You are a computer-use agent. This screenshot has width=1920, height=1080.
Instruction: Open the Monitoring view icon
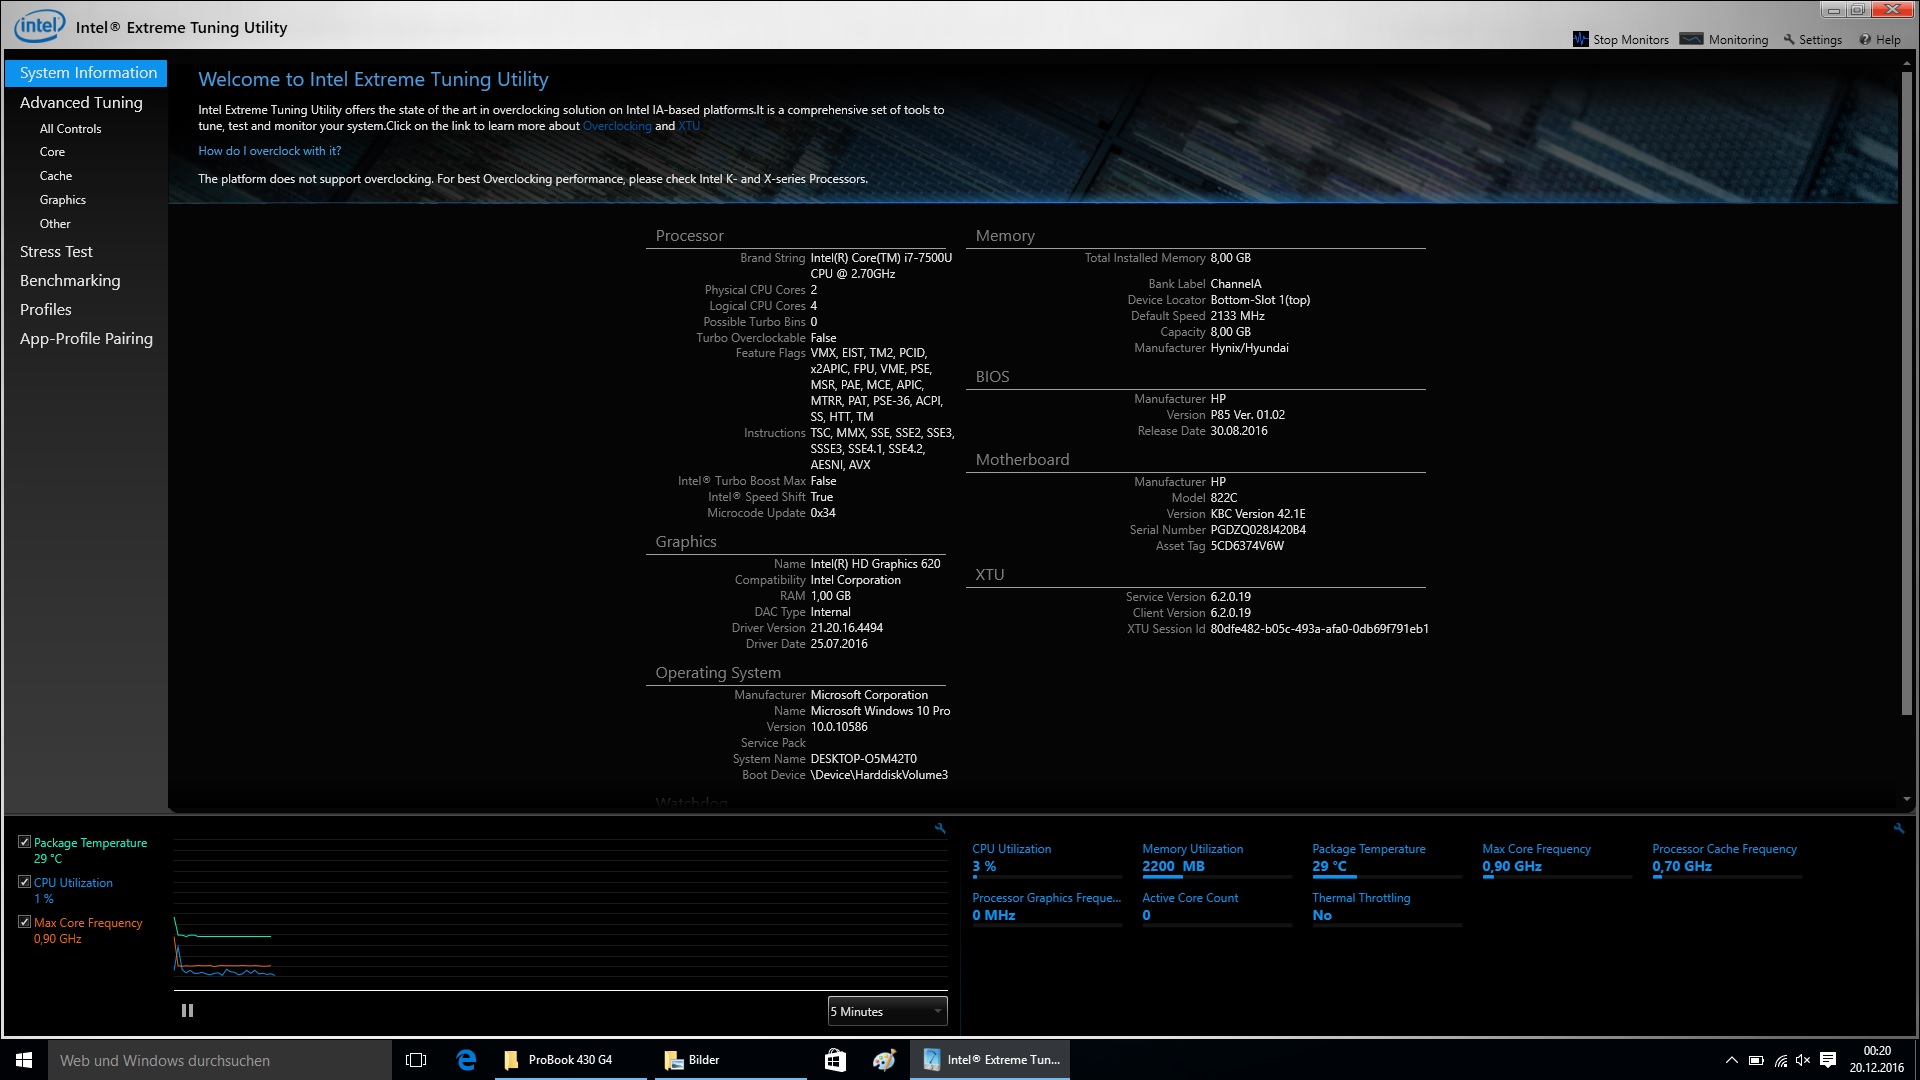(1691, 39)
